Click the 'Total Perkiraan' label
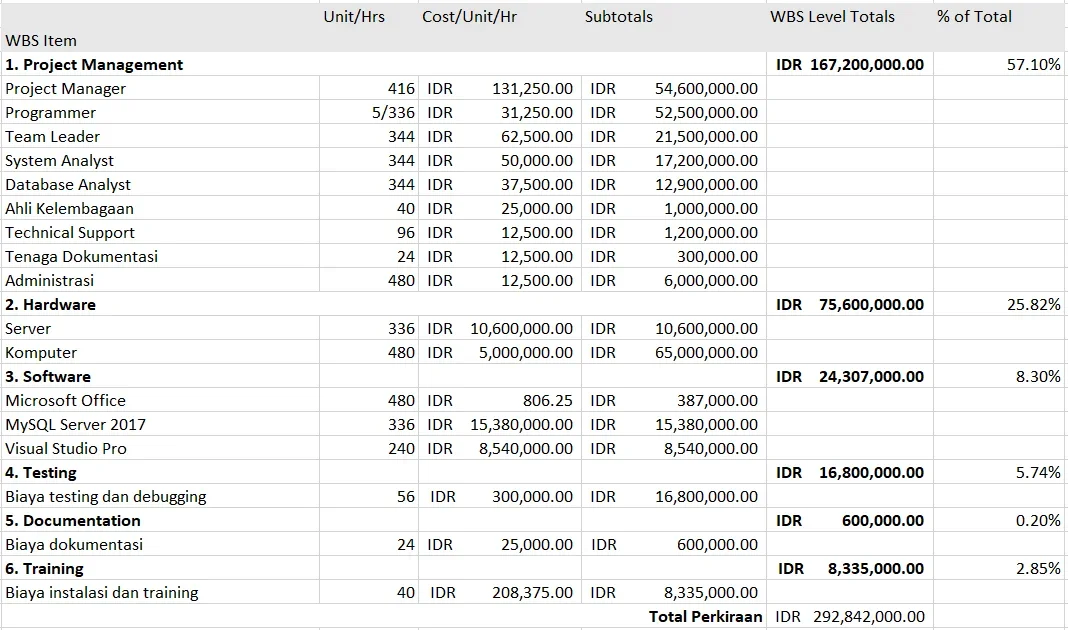This screenshot has height=630, width=1068. point(706,616)
